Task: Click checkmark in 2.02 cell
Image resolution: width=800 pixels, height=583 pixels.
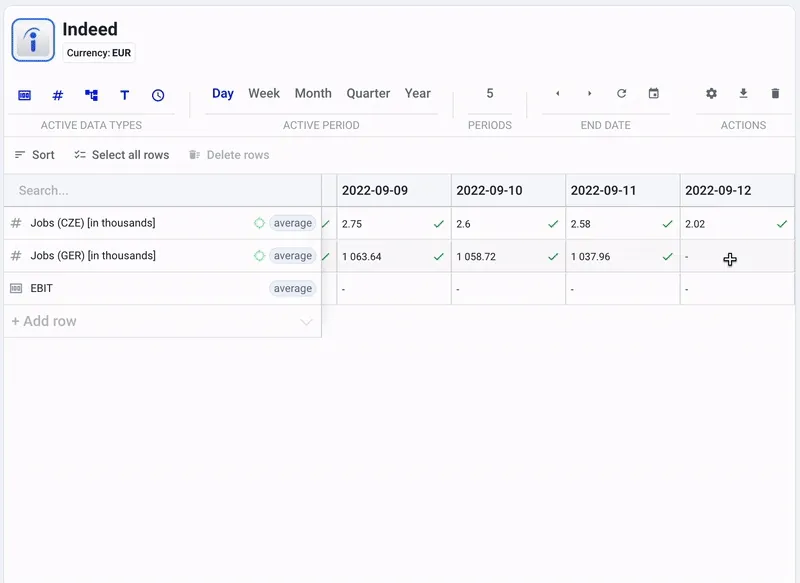Action: coord(782,224)
